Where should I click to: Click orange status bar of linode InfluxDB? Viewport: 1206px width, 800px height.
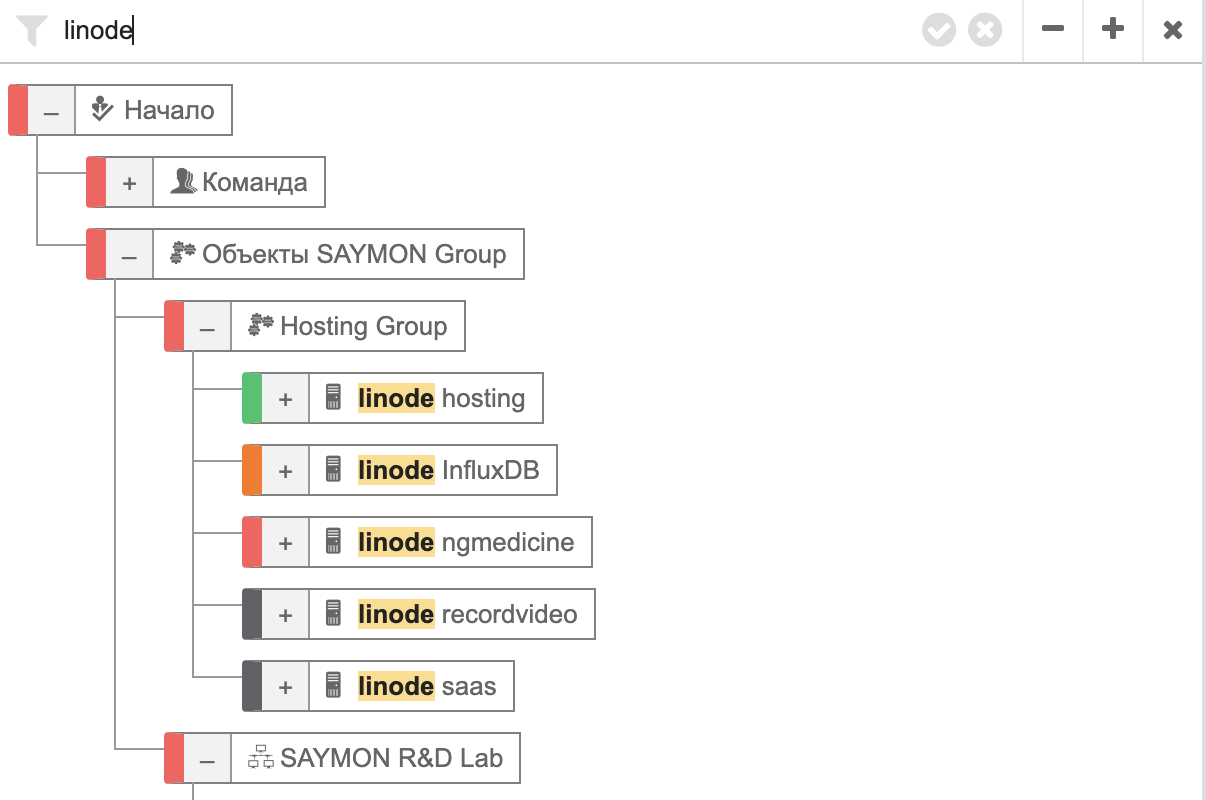click(x=252, y=470)
